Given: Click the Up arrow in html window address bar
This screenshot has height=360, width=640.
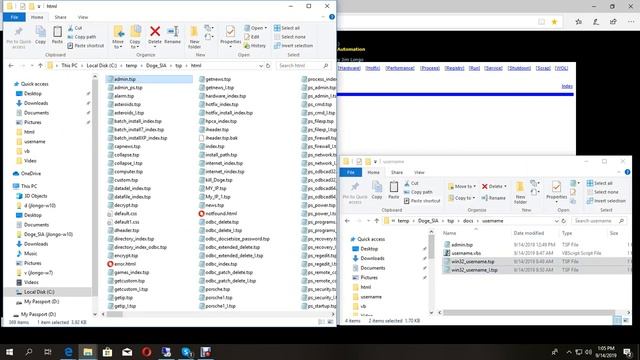Looking at the screenshot, I should (x=40, y=66).
